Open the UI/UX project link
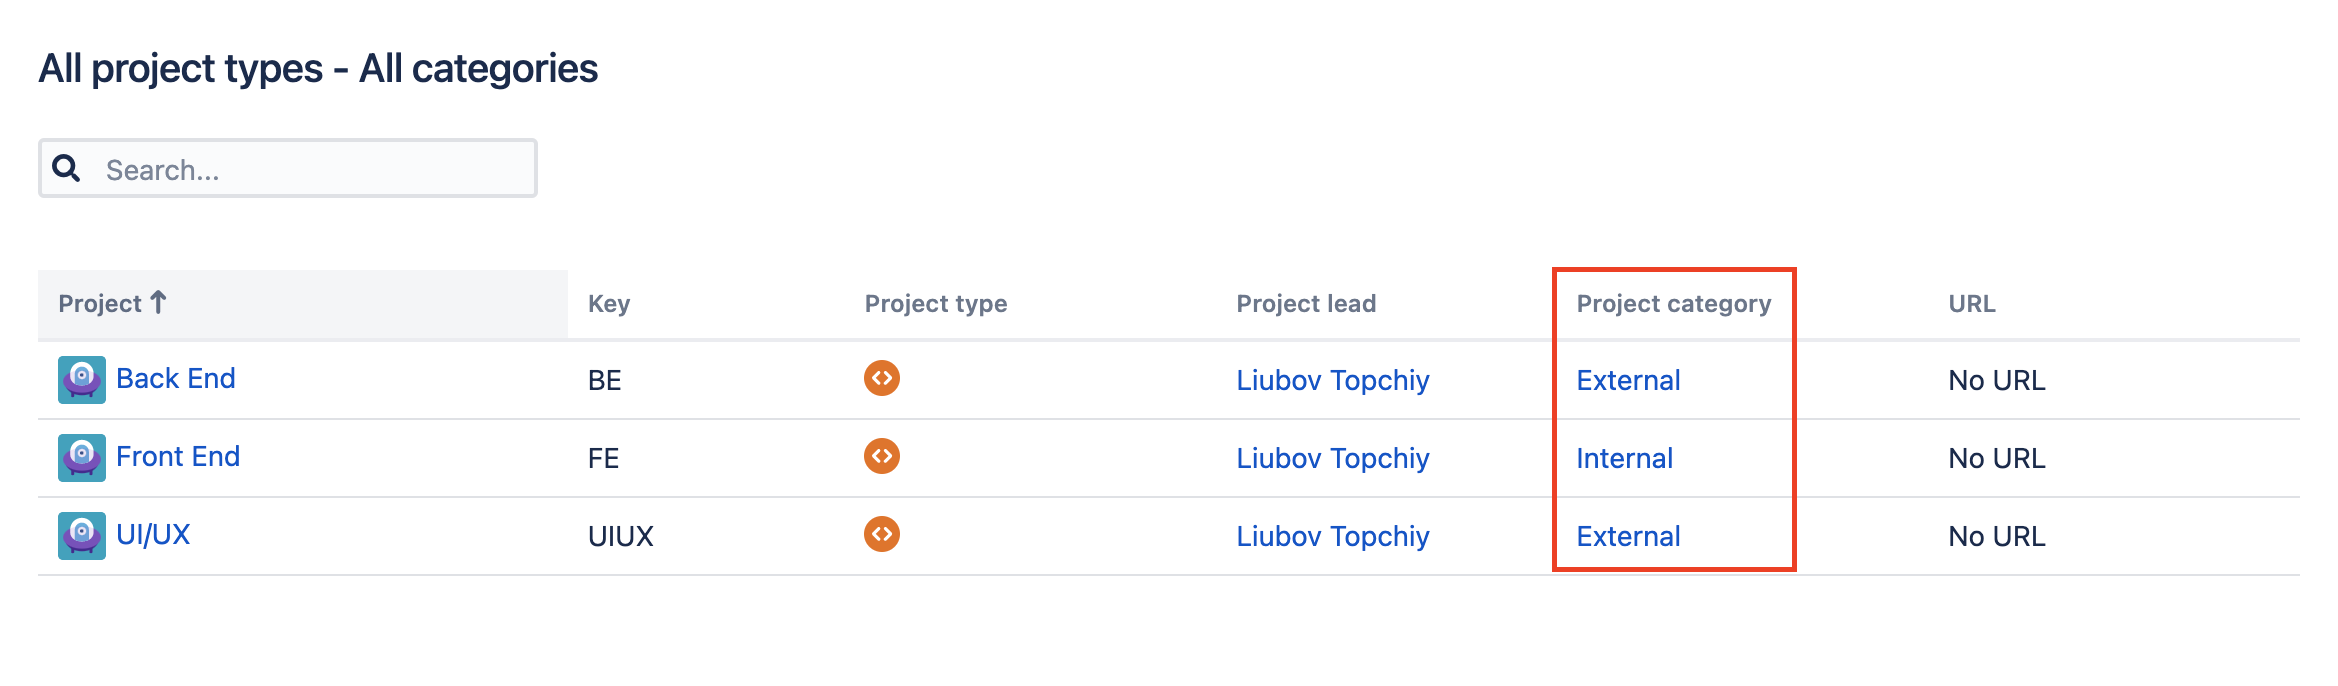The width and height of the screenshot is (2338, 686). [x=153, y=535]
